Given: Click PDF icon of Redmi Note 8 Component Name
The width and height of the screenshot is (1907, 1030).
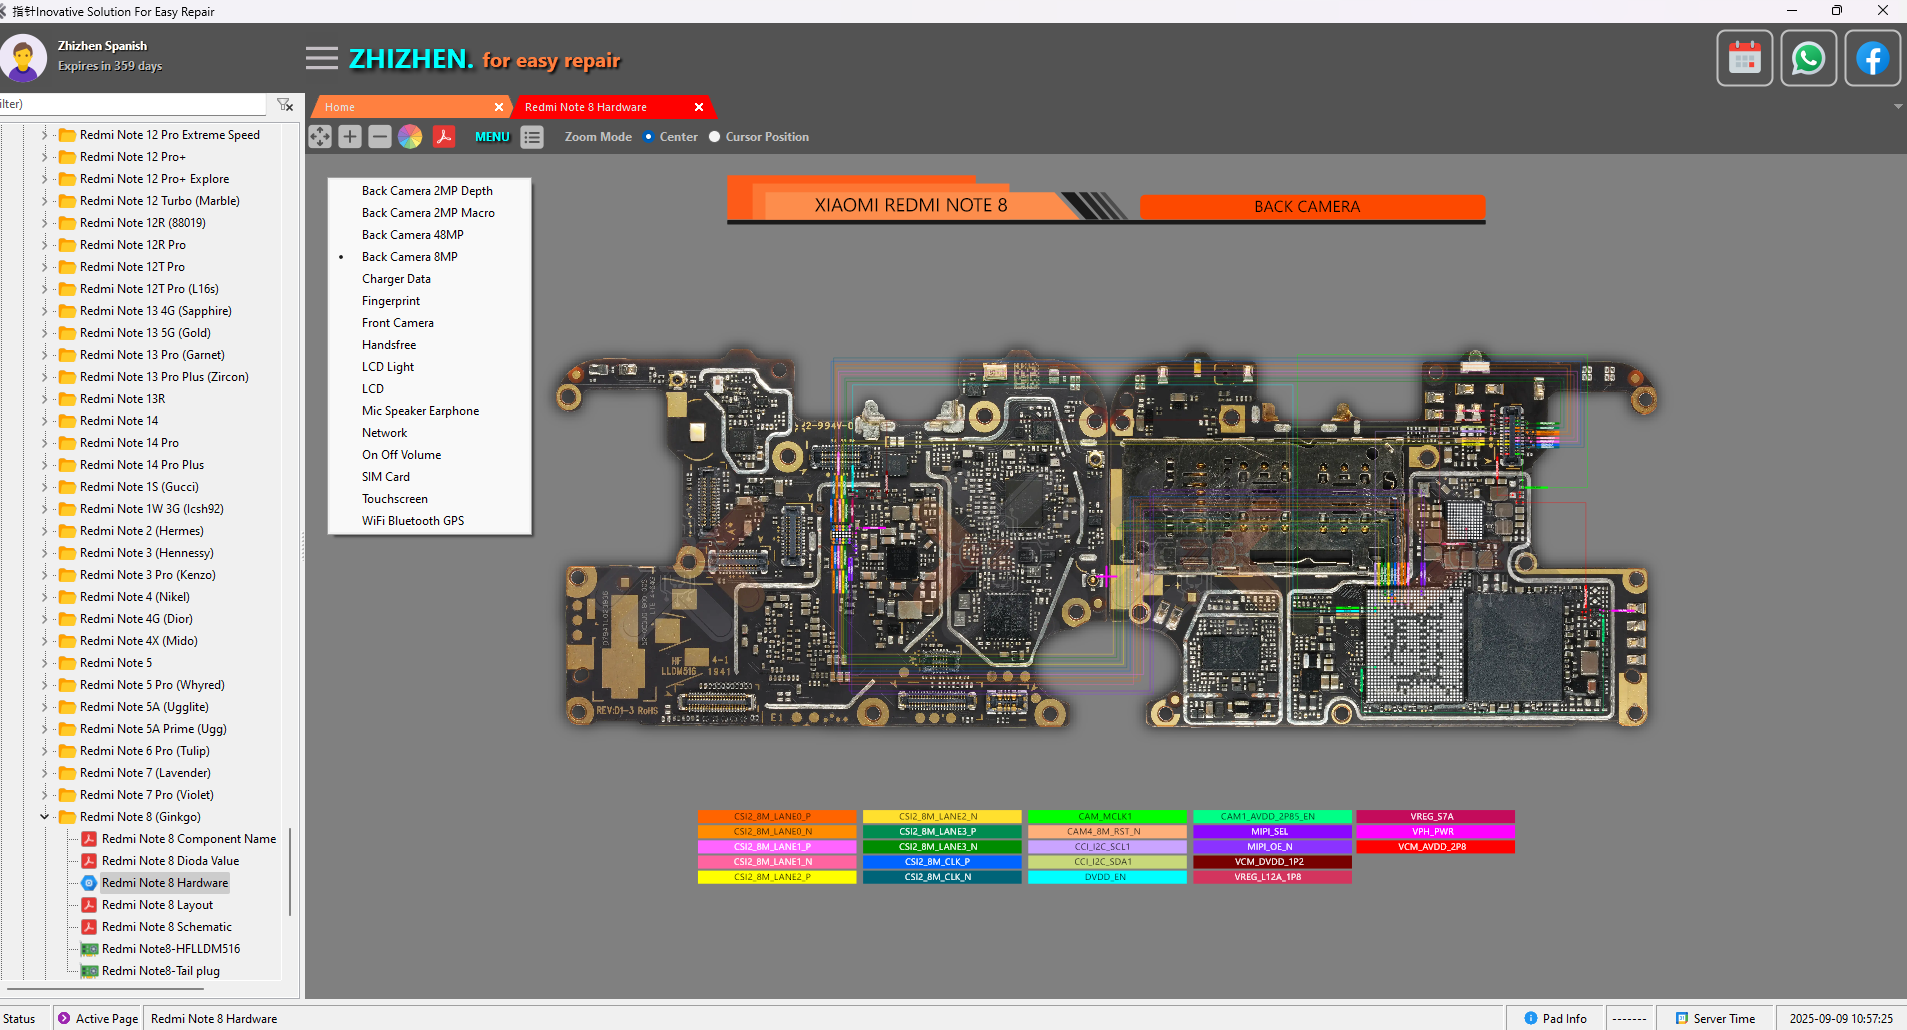Looking at the screenshot, I should pyautogui.click(x=89, y=839).
